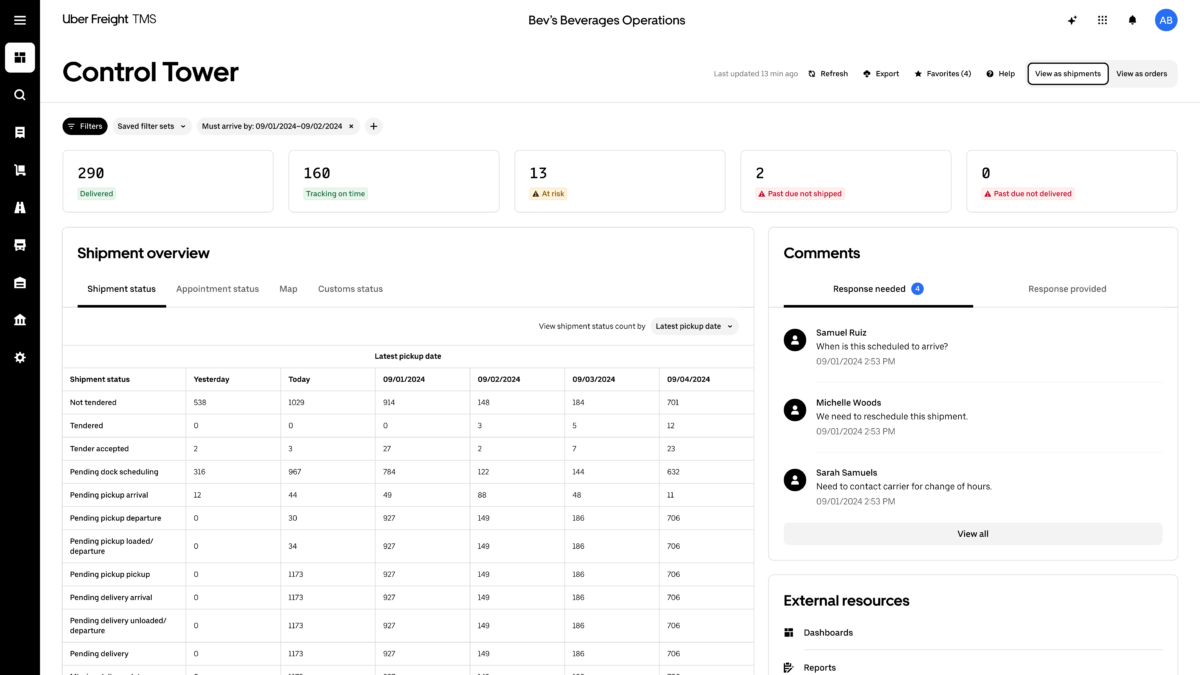Screen dimensions: 1200x675
Task: Open the apps grid icon
Action: pyautogui.click(x=1102, y=20)
